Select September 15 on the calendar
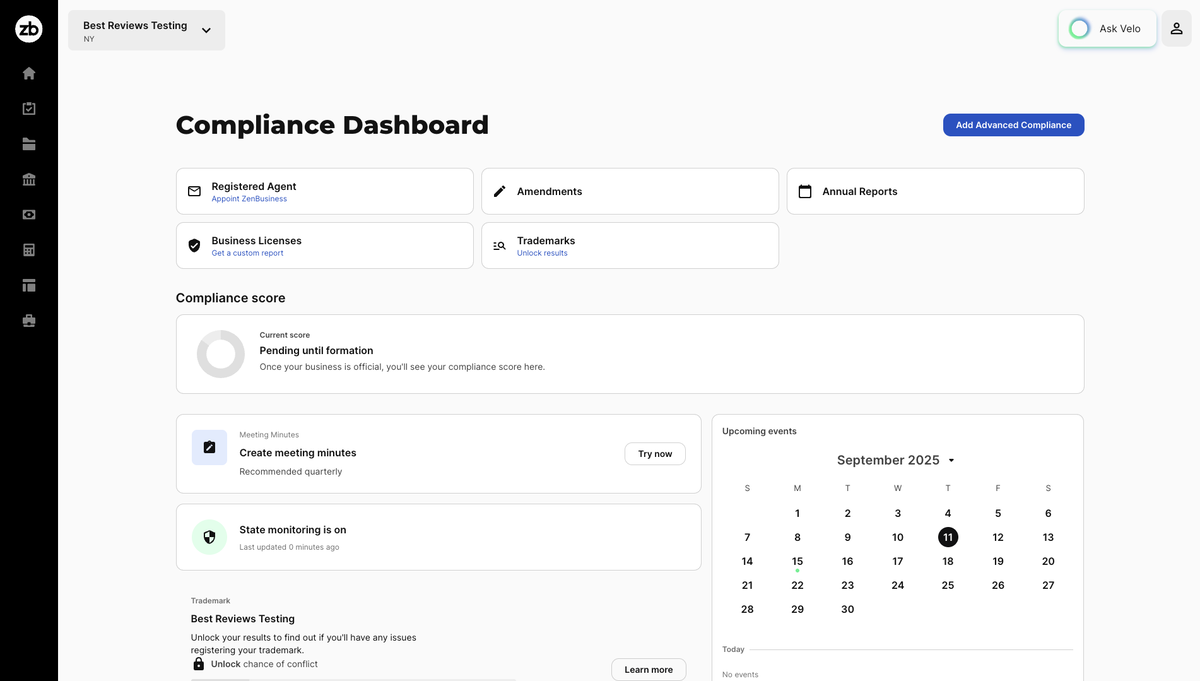This screenshot has width=1200, height=681. coord(797,561)
